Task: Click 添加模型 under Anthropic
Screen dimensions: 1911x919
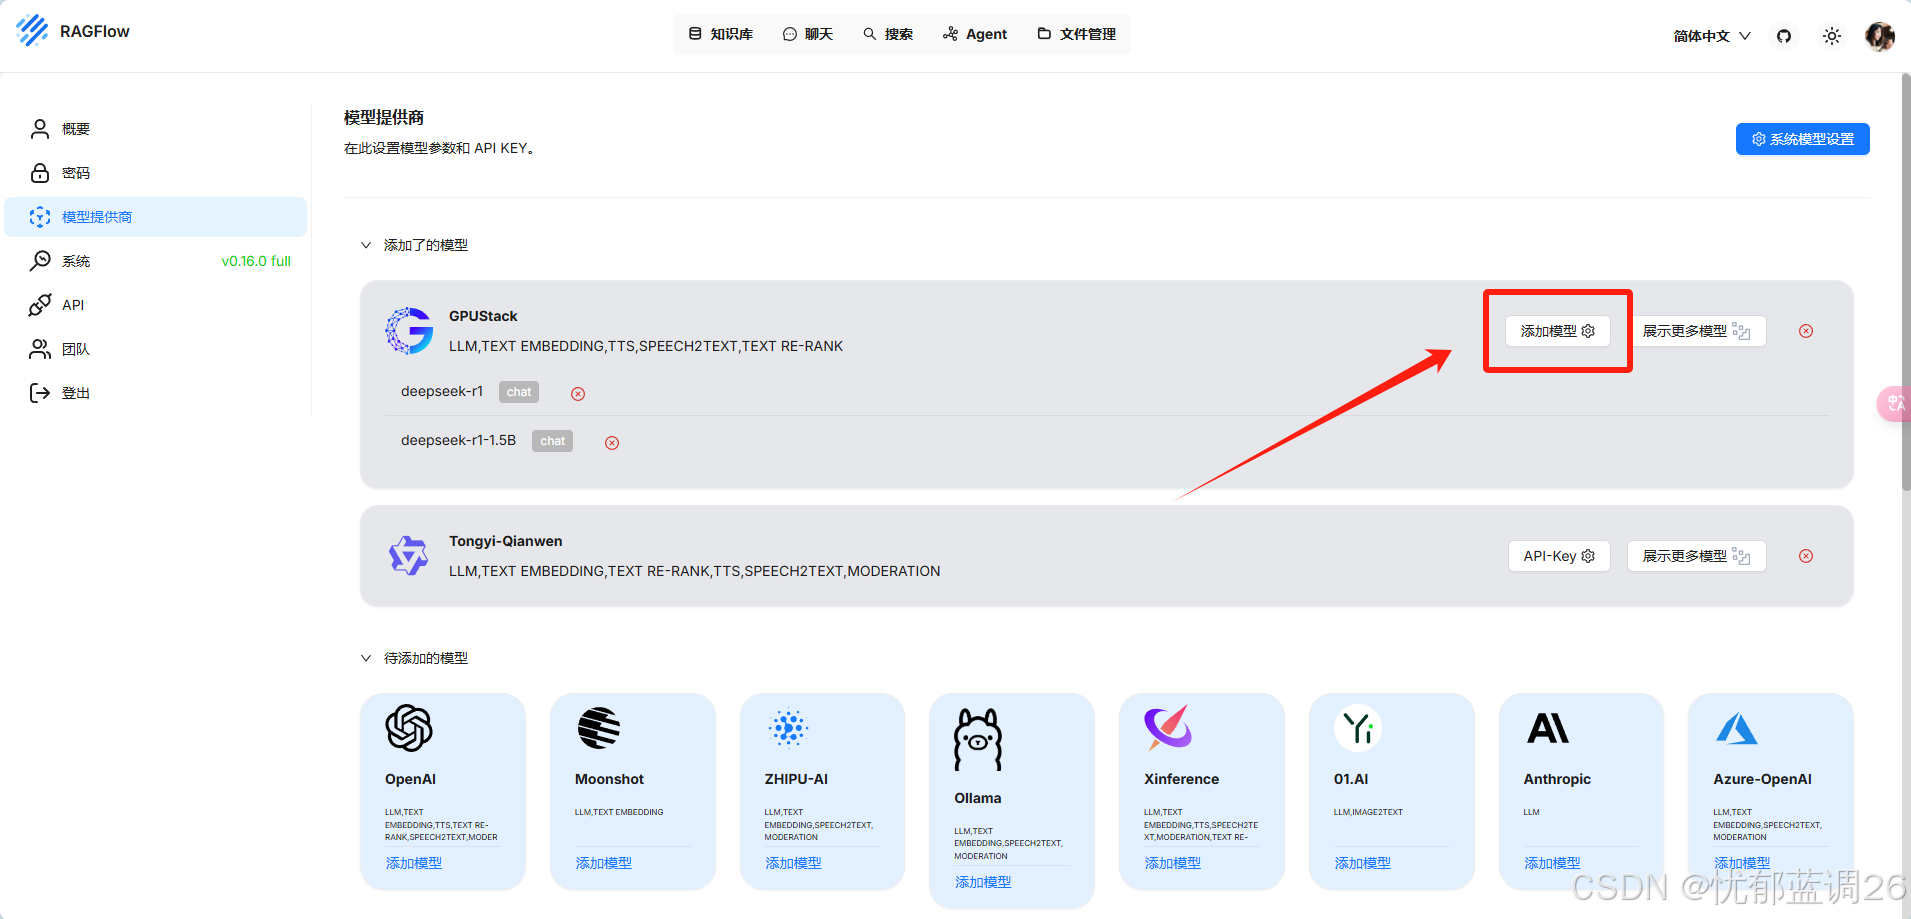Action: coord(1552,863)
